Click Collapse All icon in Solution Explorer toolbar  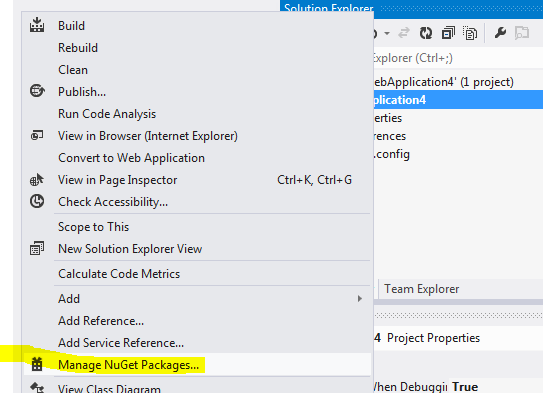(448, 33)
